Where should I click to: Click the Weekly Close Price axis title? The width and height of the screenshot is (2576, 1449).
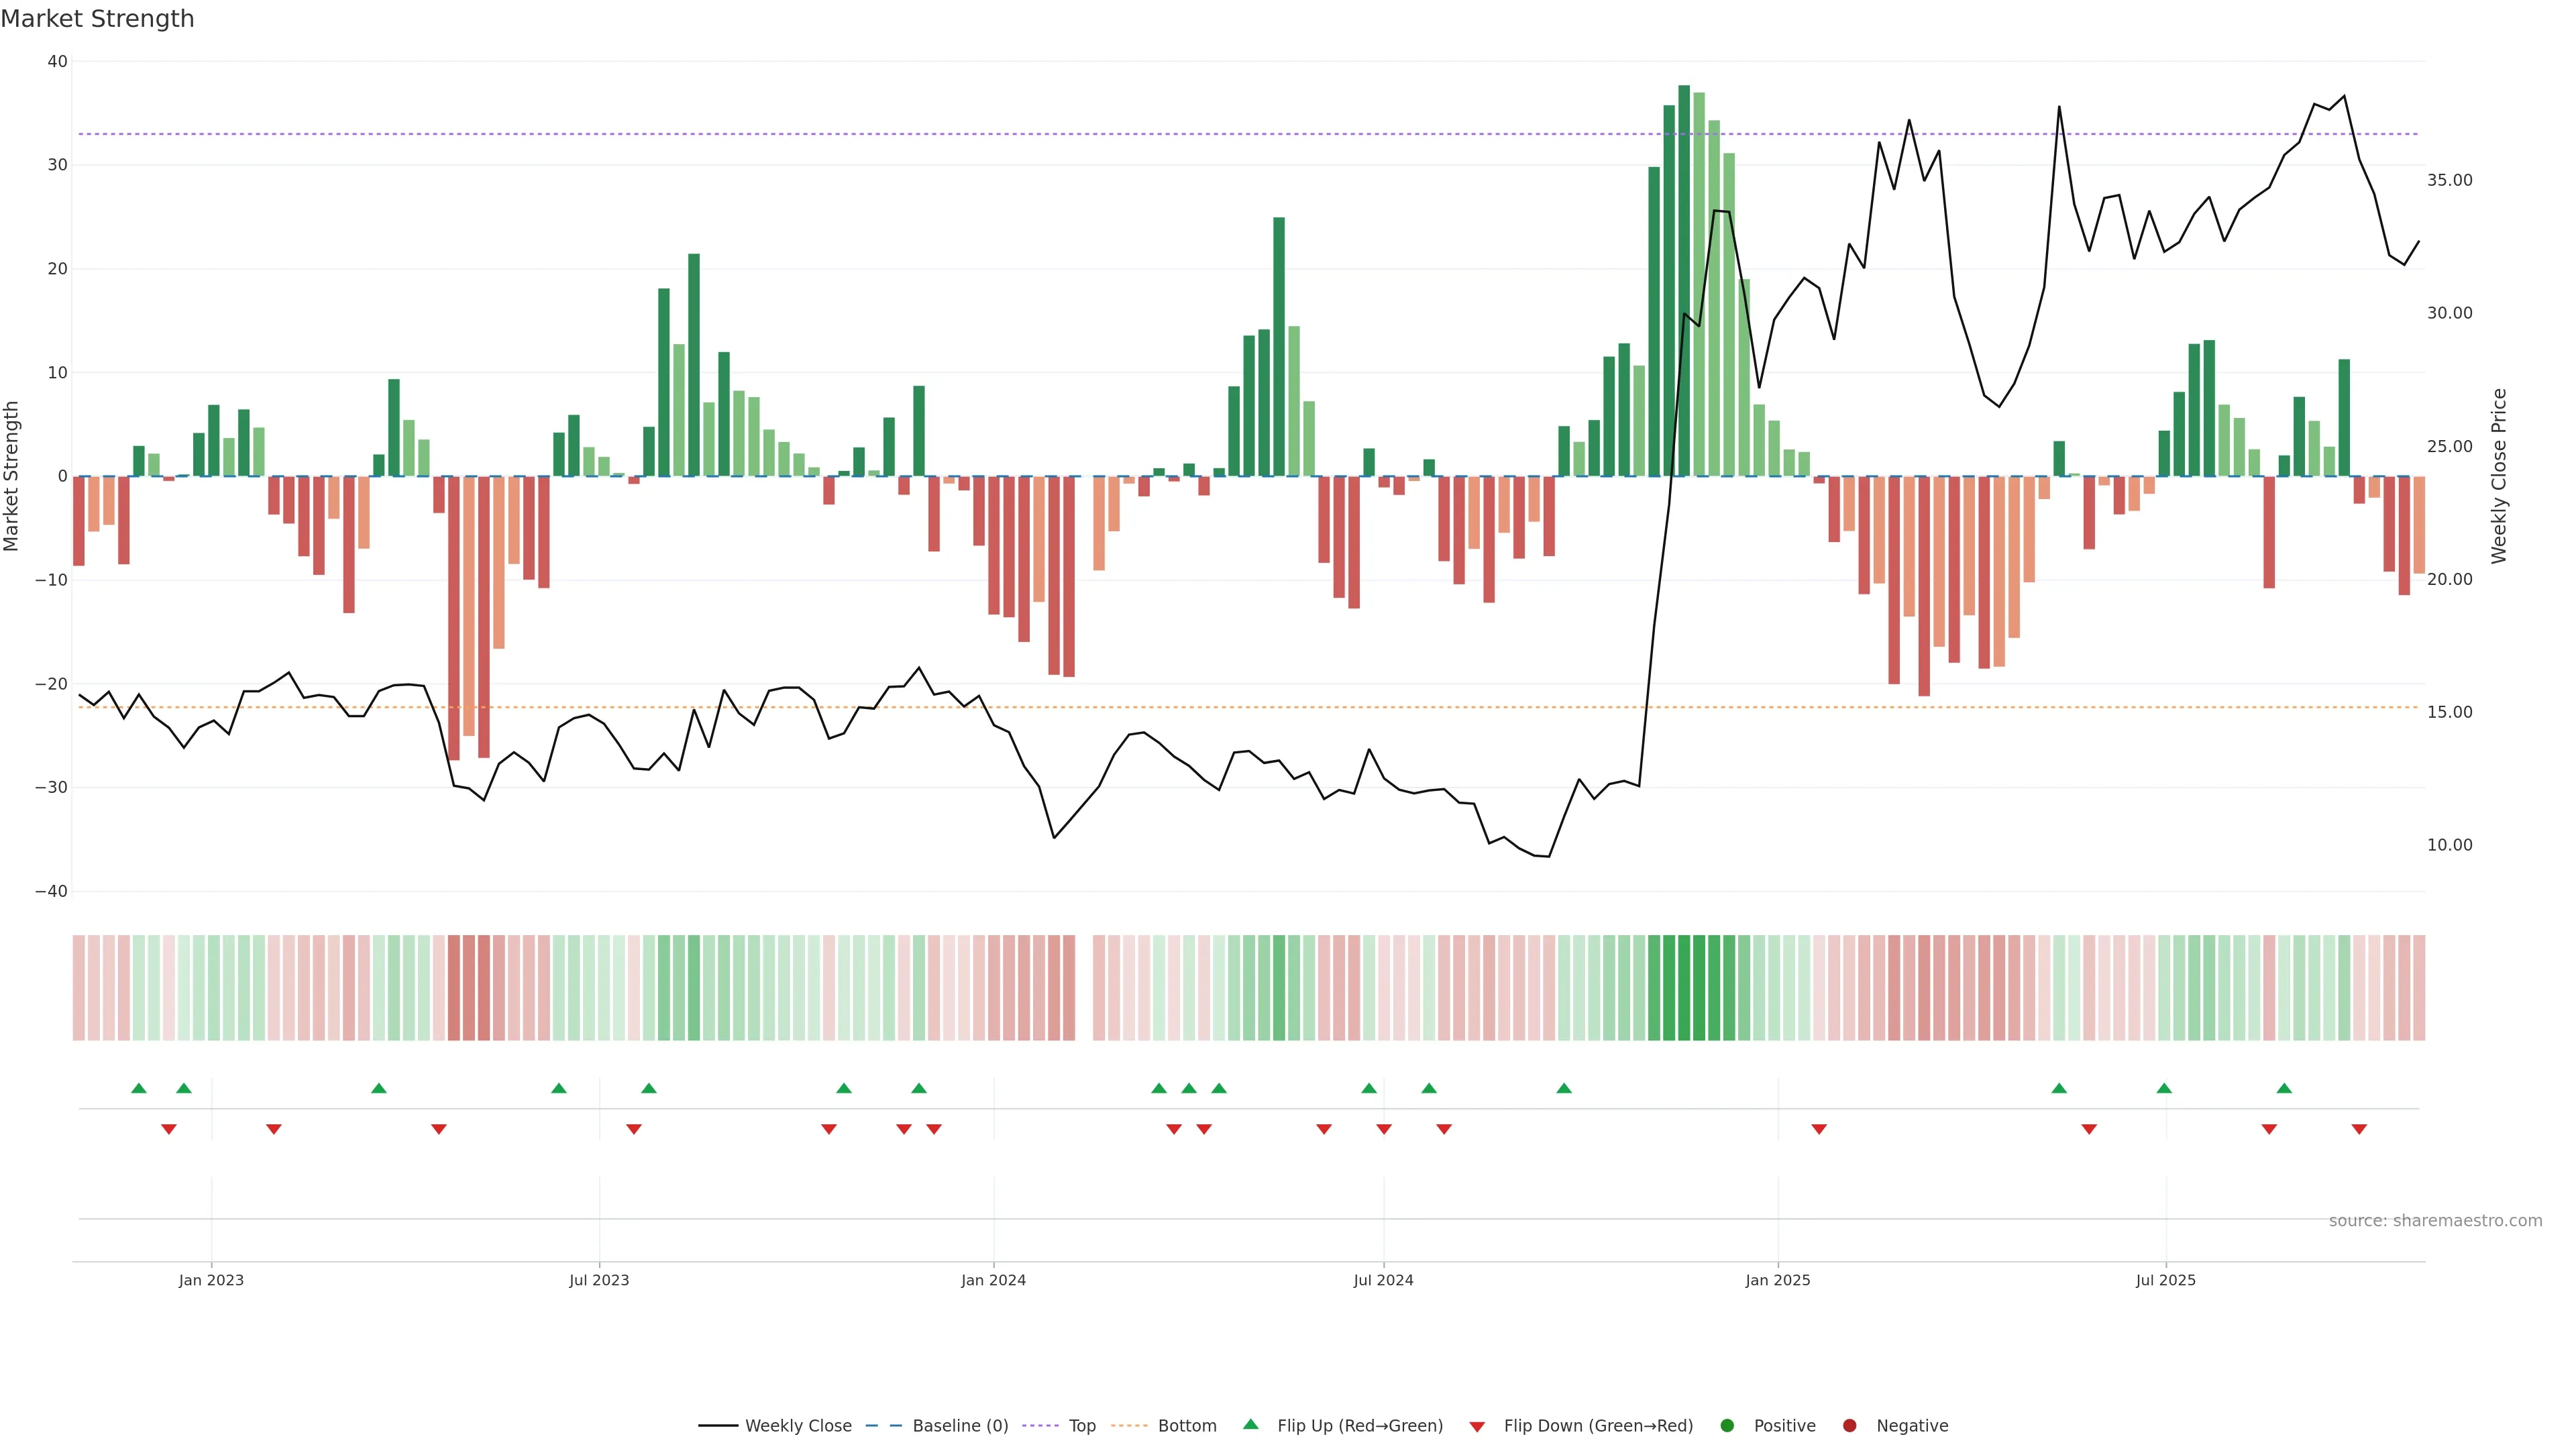pos(2499,476)
